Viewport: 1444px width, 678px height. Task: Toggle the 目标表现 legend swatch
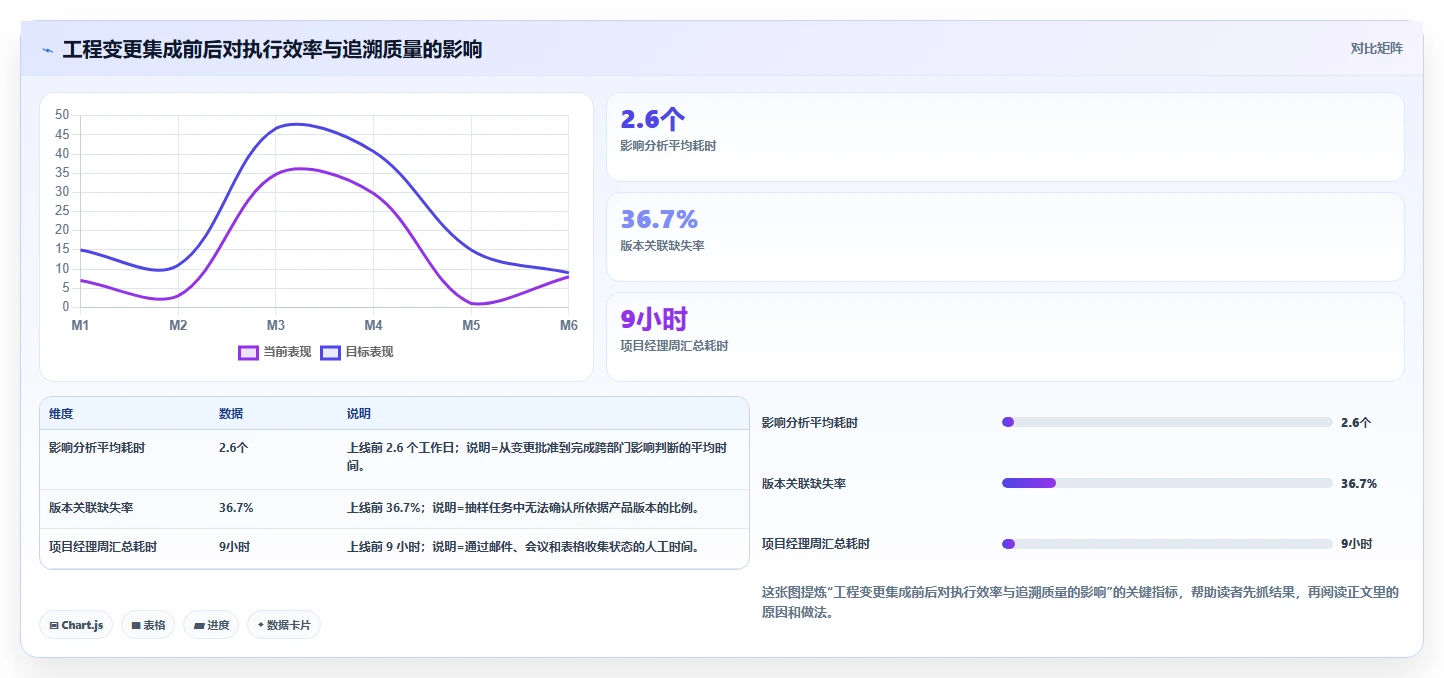[331, 352]
